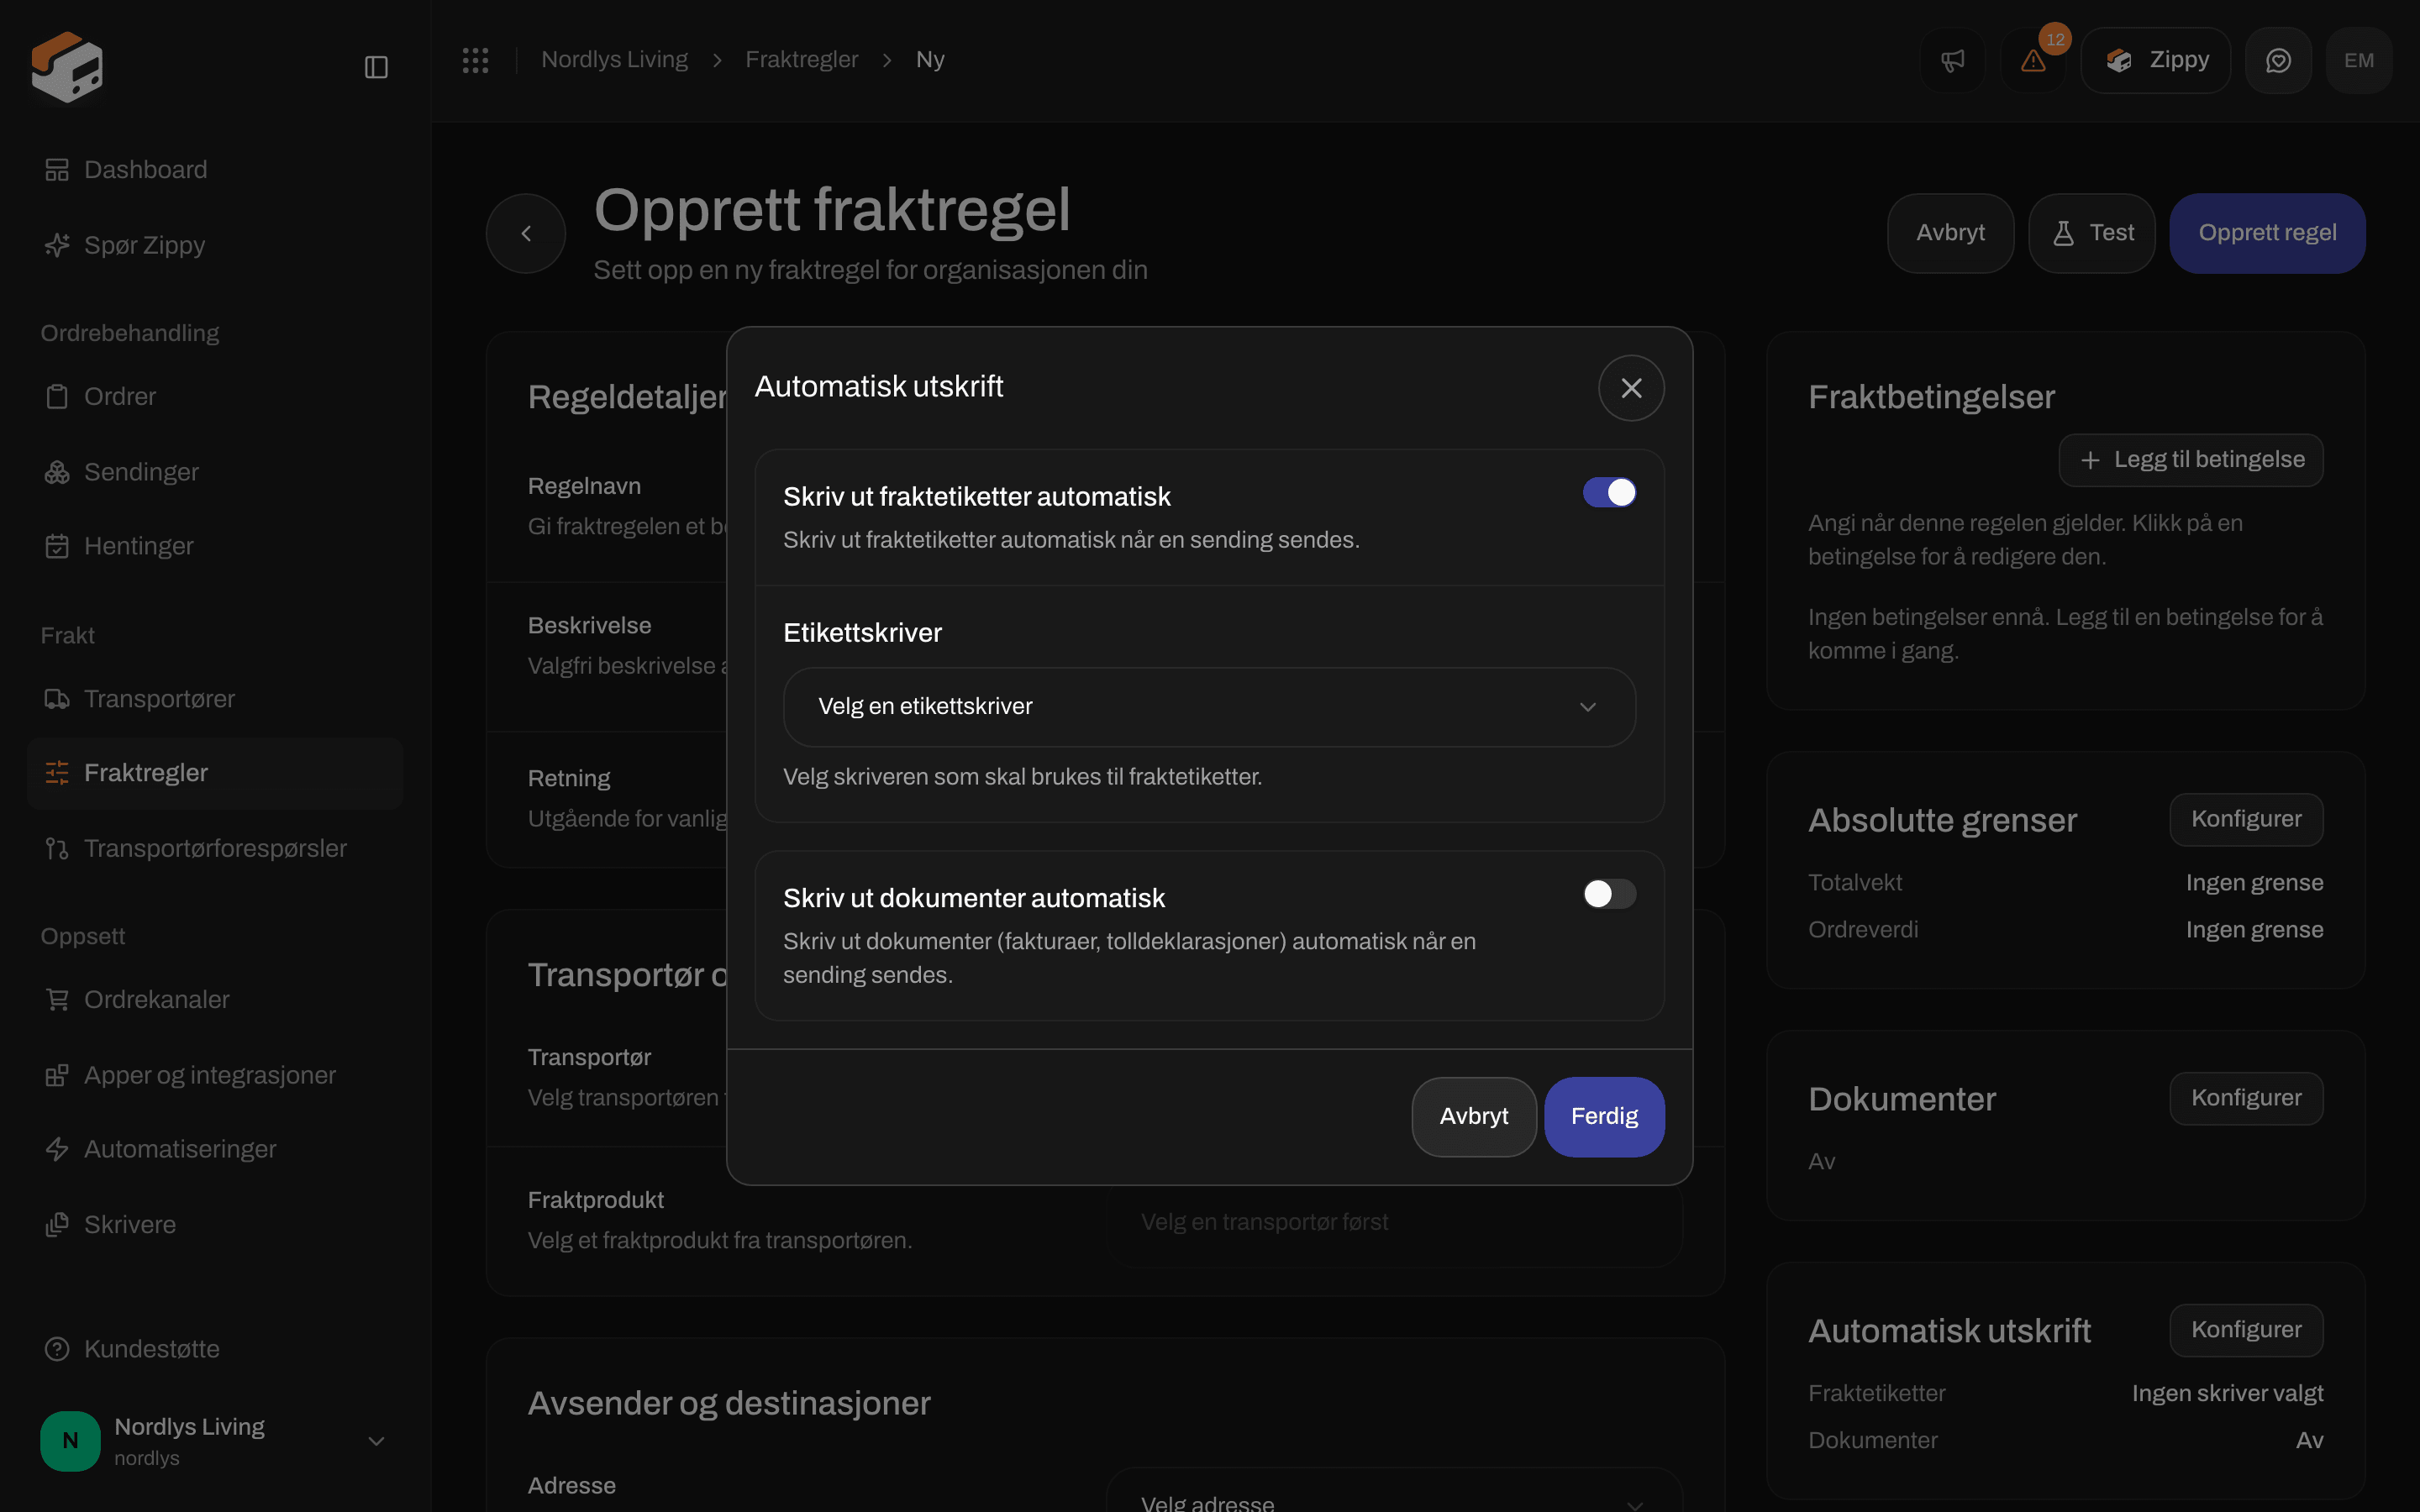The image size is (2420, 1512).
Task: Open the announcements megaphone icon
Action: click(x=1953, y=61)
